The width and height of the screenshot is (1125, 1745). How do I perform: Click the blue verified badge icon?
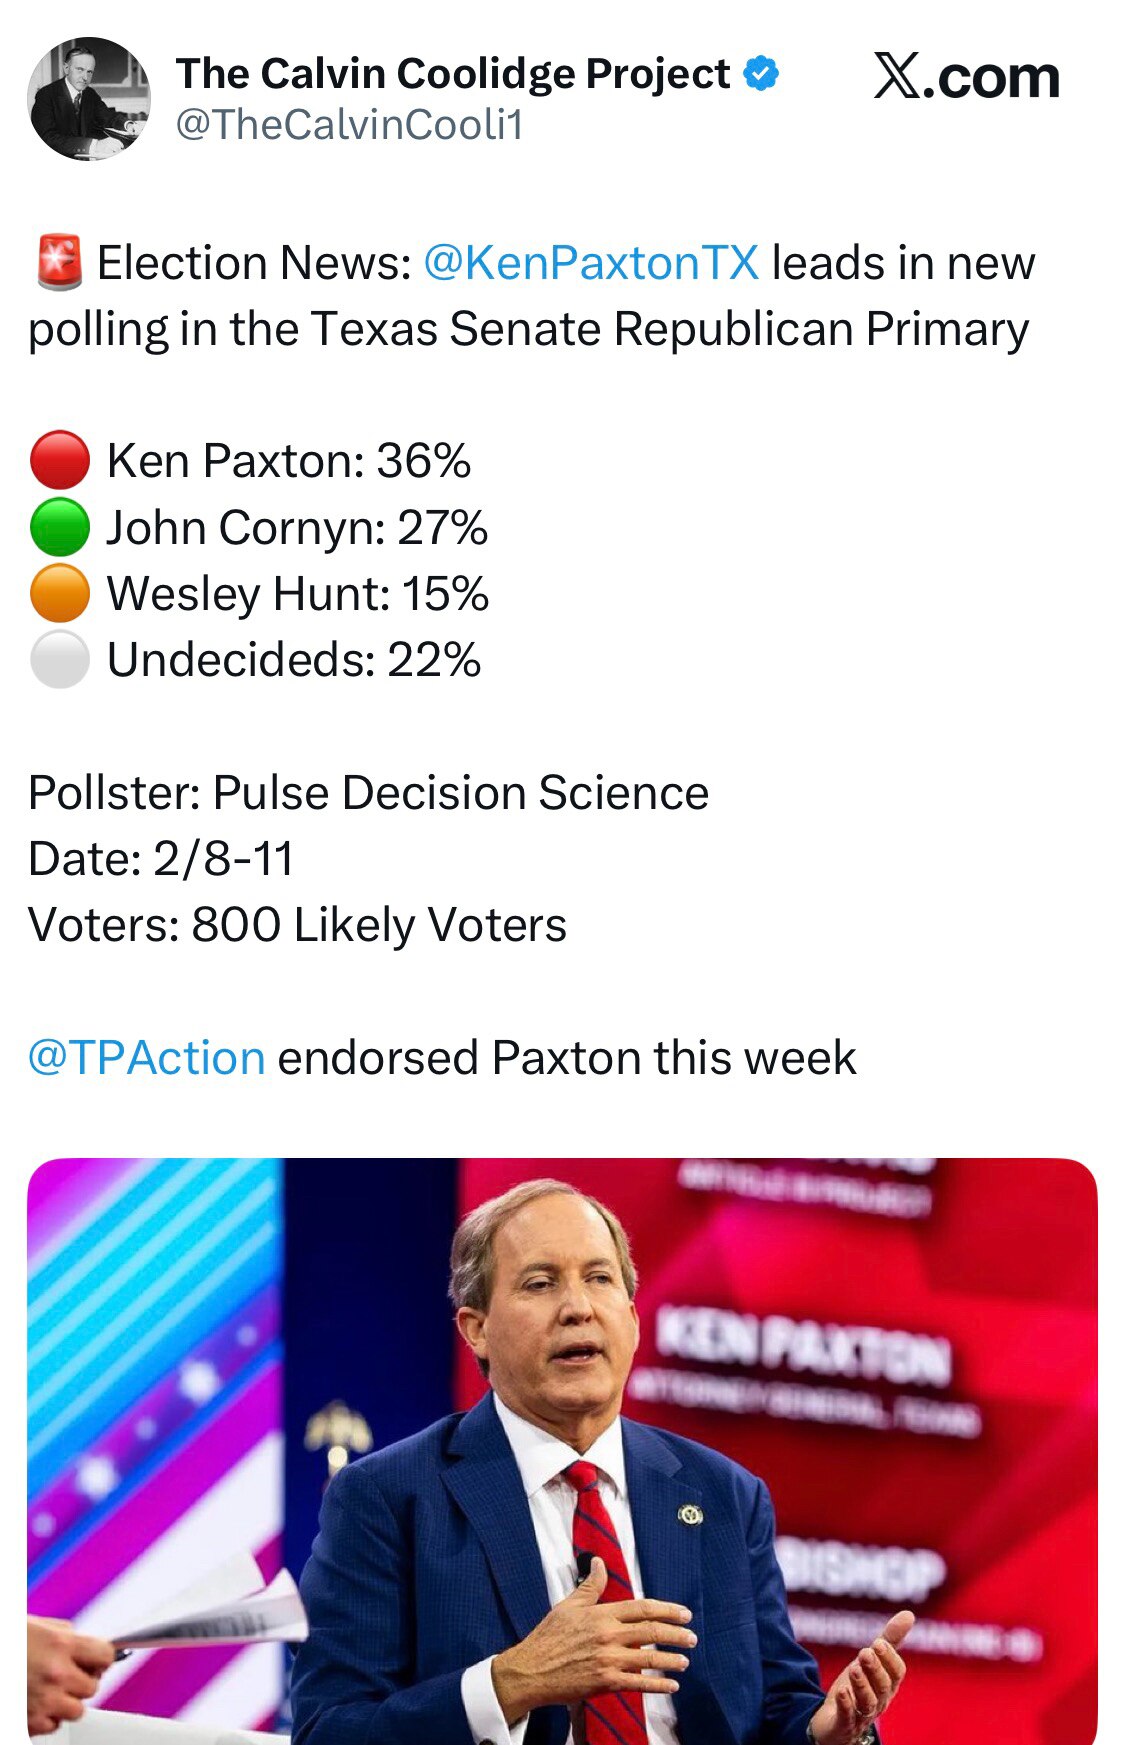tap(760, 75)
